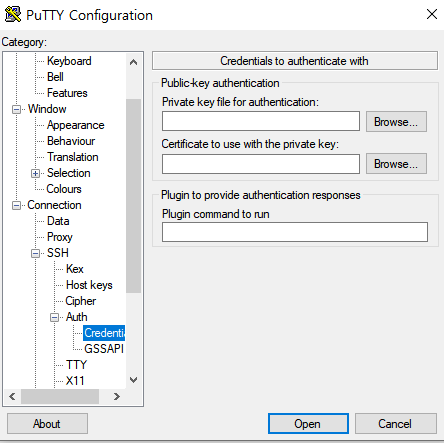Collapse the Window category node
This screenshot has width=444, height=443.
16,109
